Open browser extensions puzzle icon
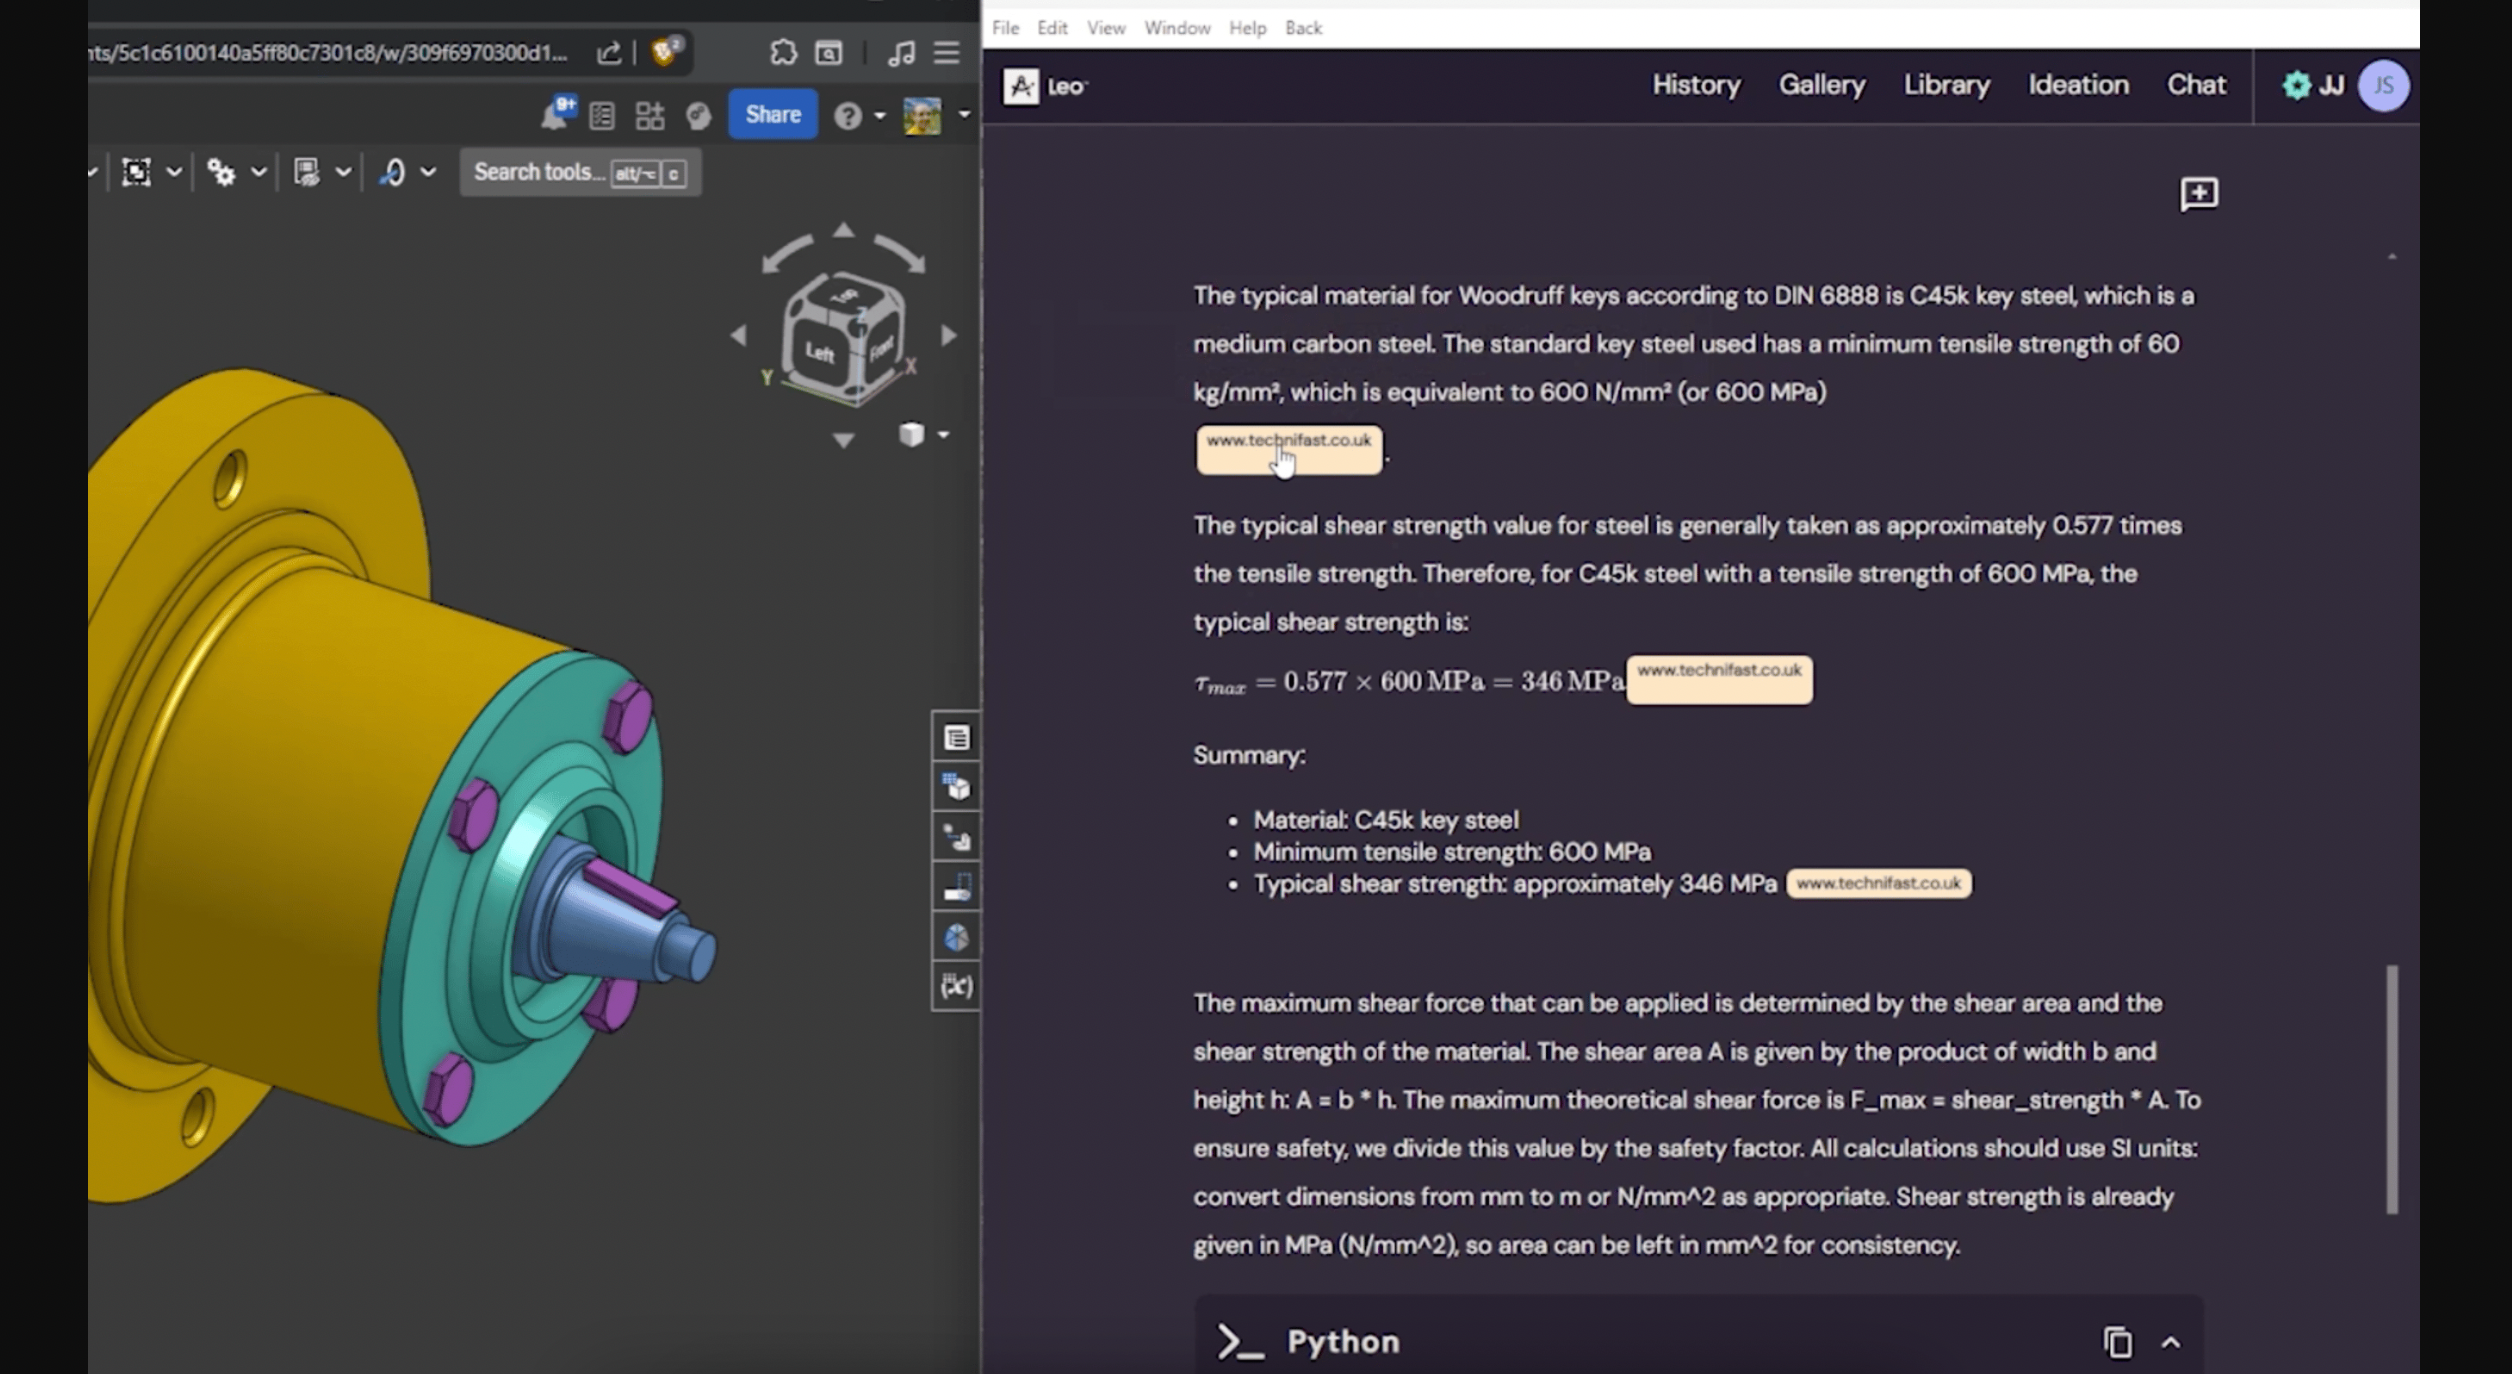Viewport: 2512px width, 1374px height. [x=783, y=52]
